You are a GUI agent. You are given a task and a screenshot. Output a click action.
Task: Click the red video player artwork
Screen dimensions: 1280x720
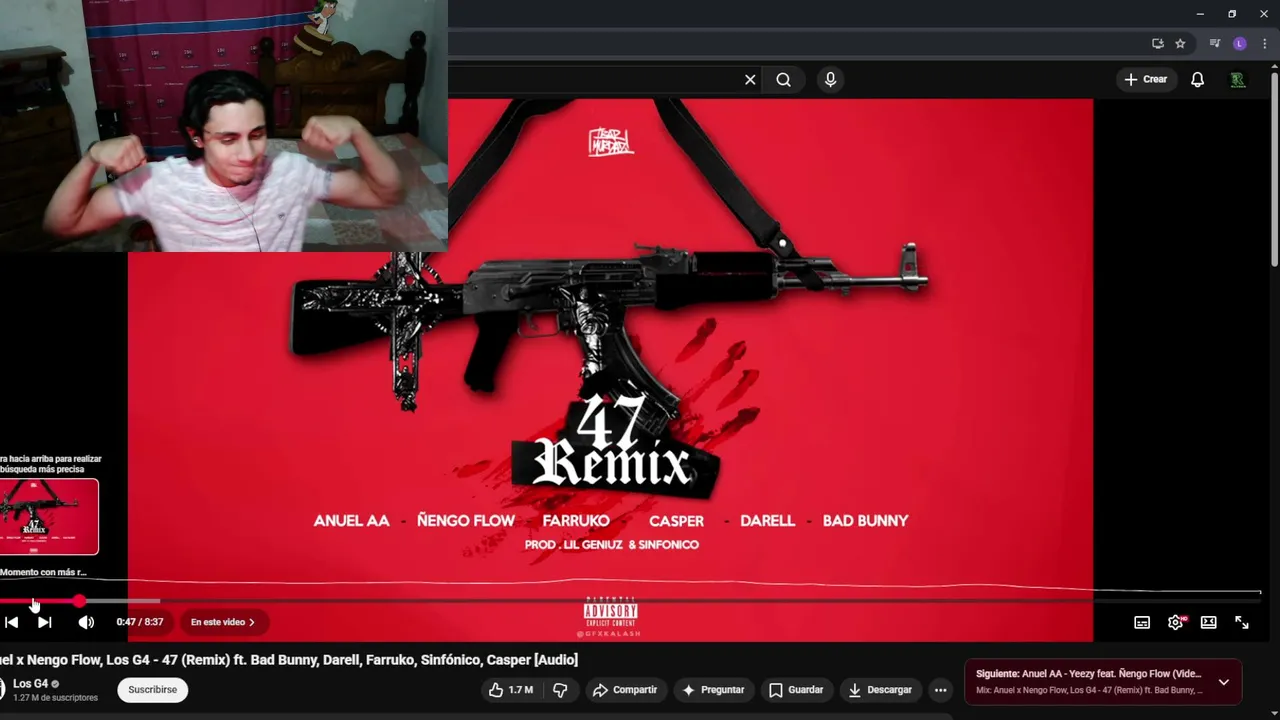610,370
